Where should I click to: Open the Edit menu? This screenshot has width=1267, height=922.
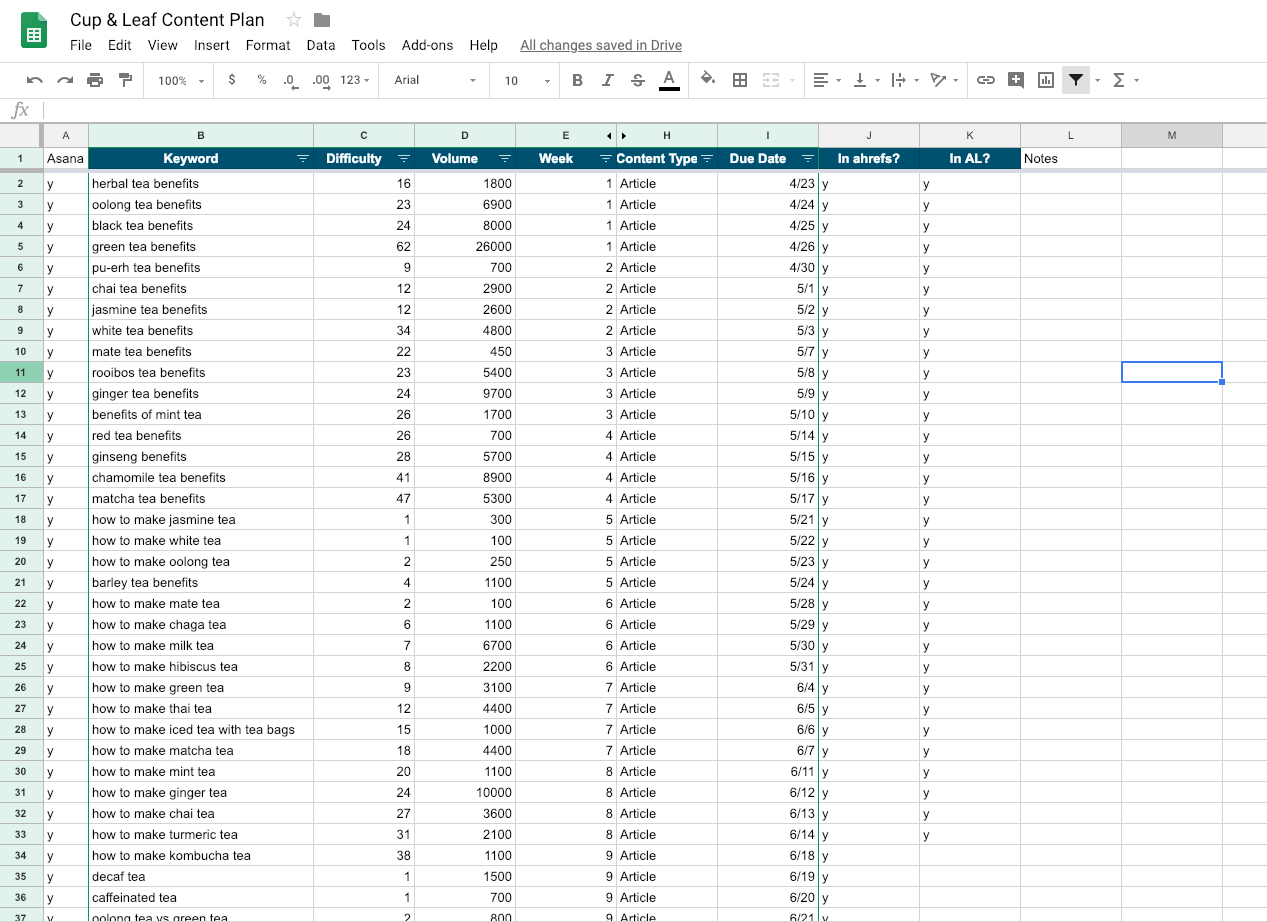pyautogui.click(x=120, y=45)
